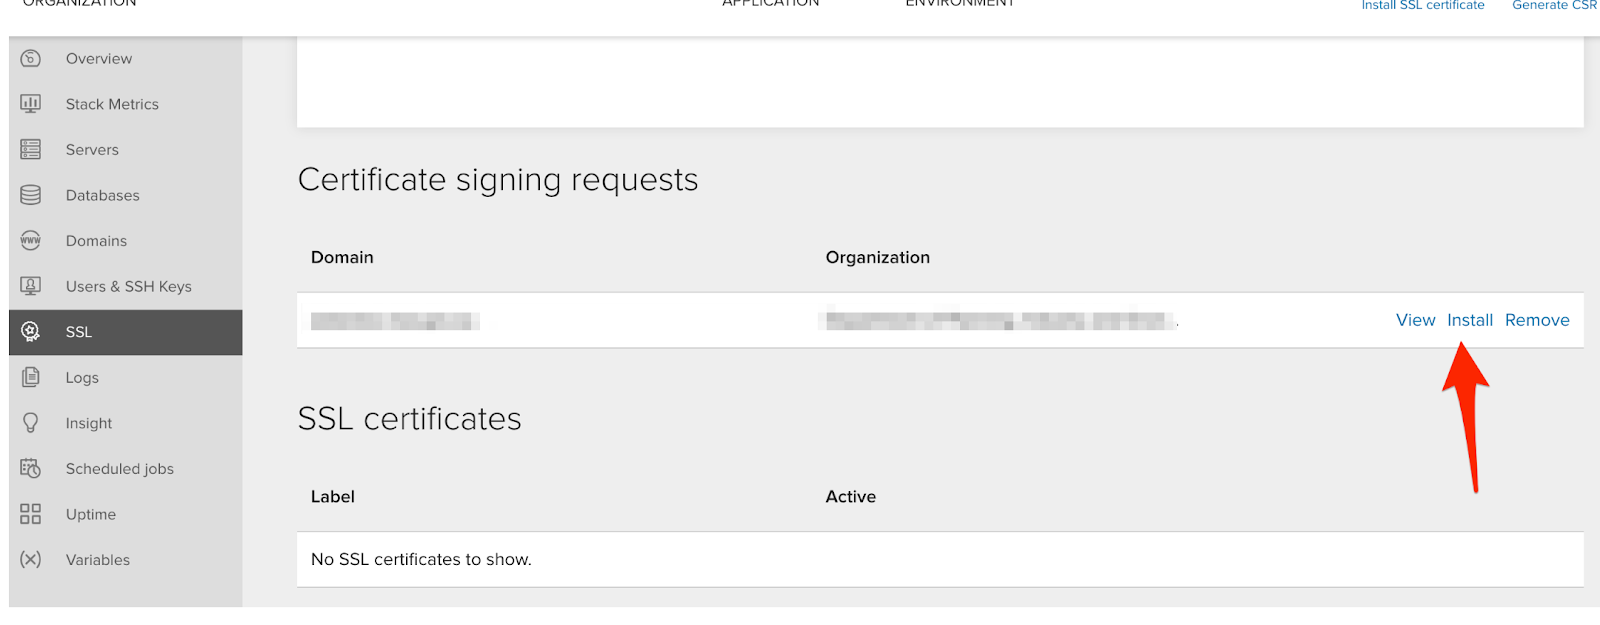Click the Scheduled jobs calendar icon
This screenshot has height=625, width=1600.
click(31, 468)
